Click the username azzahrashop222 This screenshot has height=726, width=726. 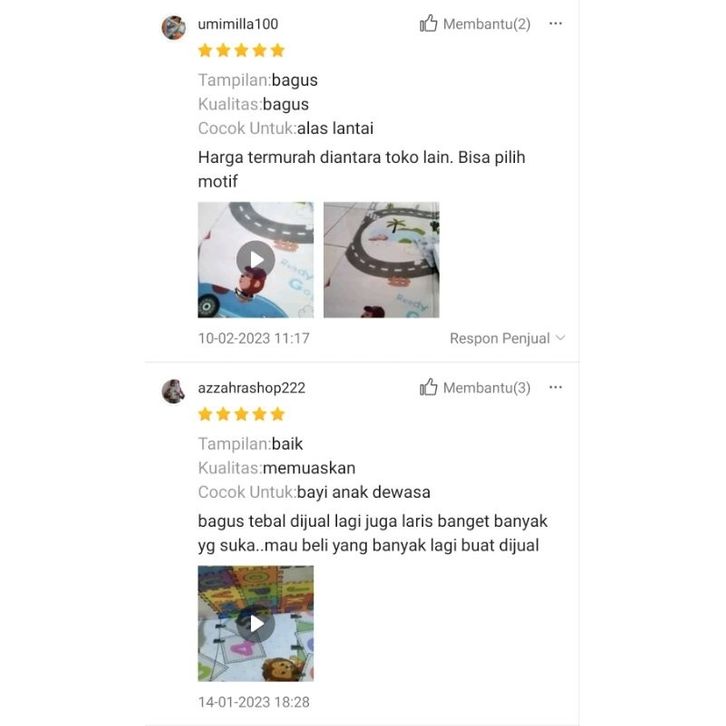point(251,388)
